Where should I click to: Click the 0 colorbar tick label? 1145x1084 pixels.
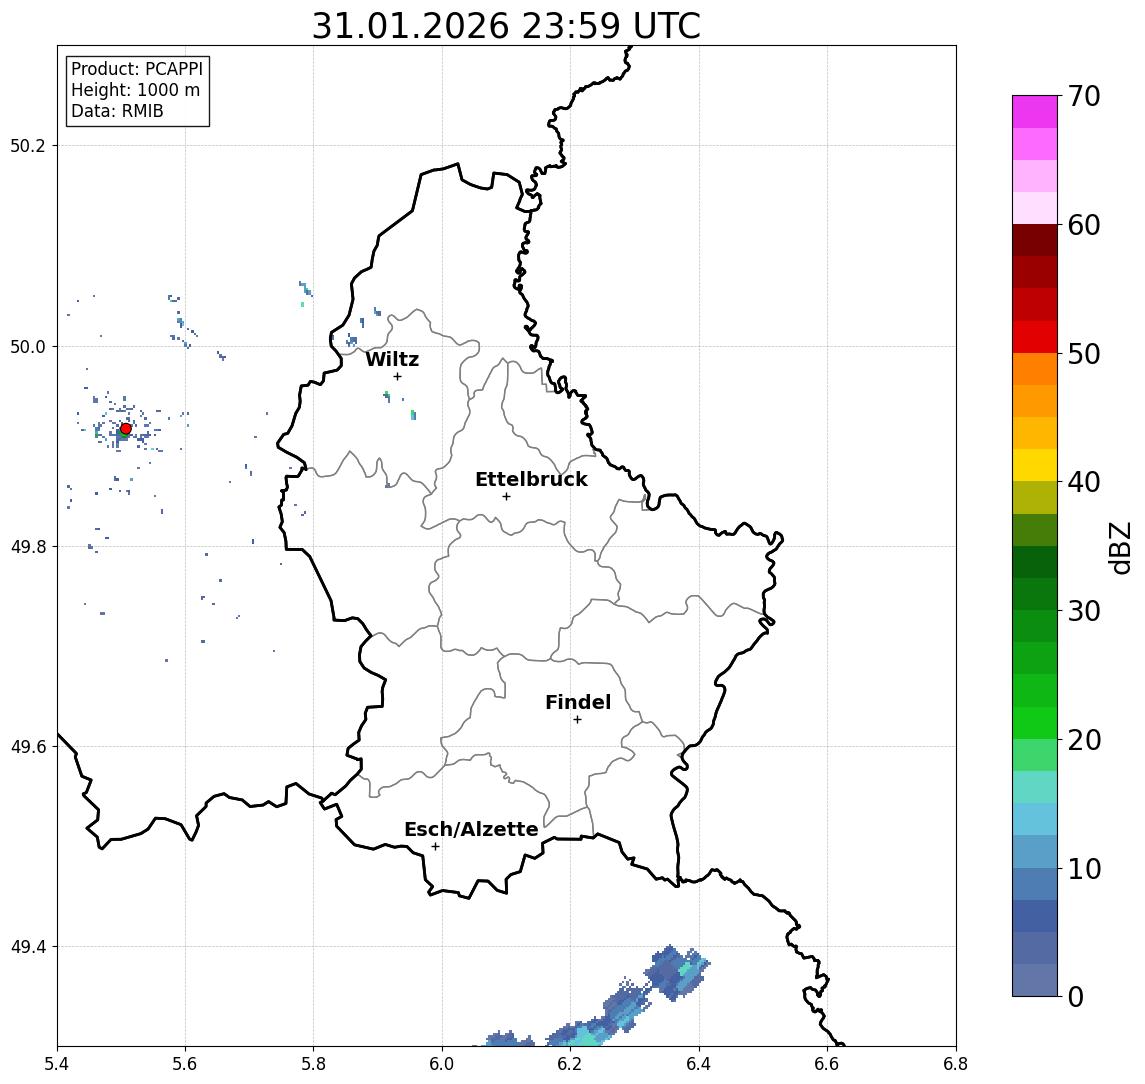coord(1076,996)
